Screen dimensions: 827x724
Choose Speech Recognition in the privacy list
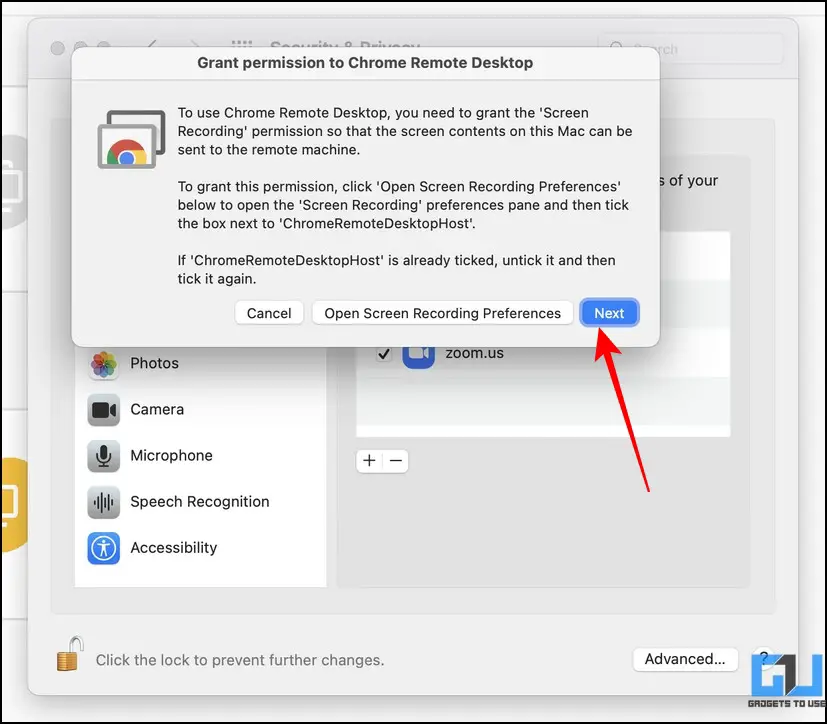point(200,502)
